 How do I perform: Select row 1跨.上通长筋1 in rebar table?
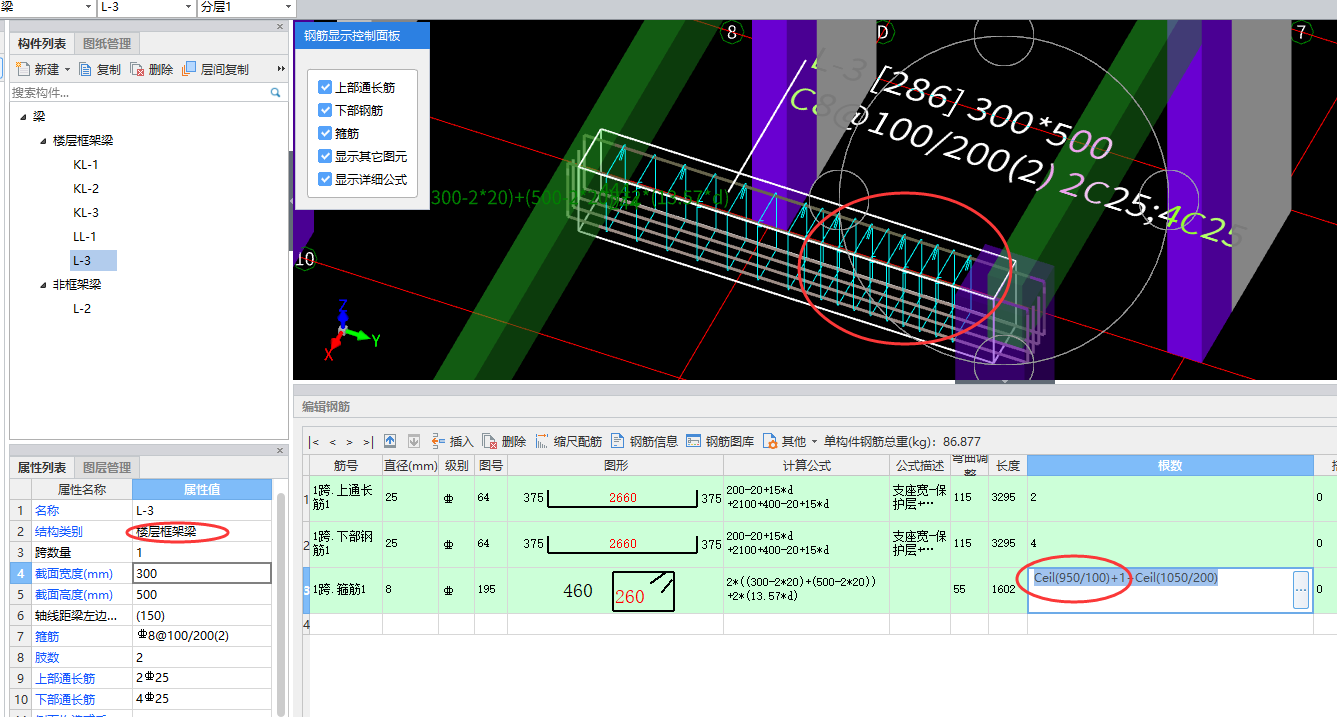pos(345,498)
